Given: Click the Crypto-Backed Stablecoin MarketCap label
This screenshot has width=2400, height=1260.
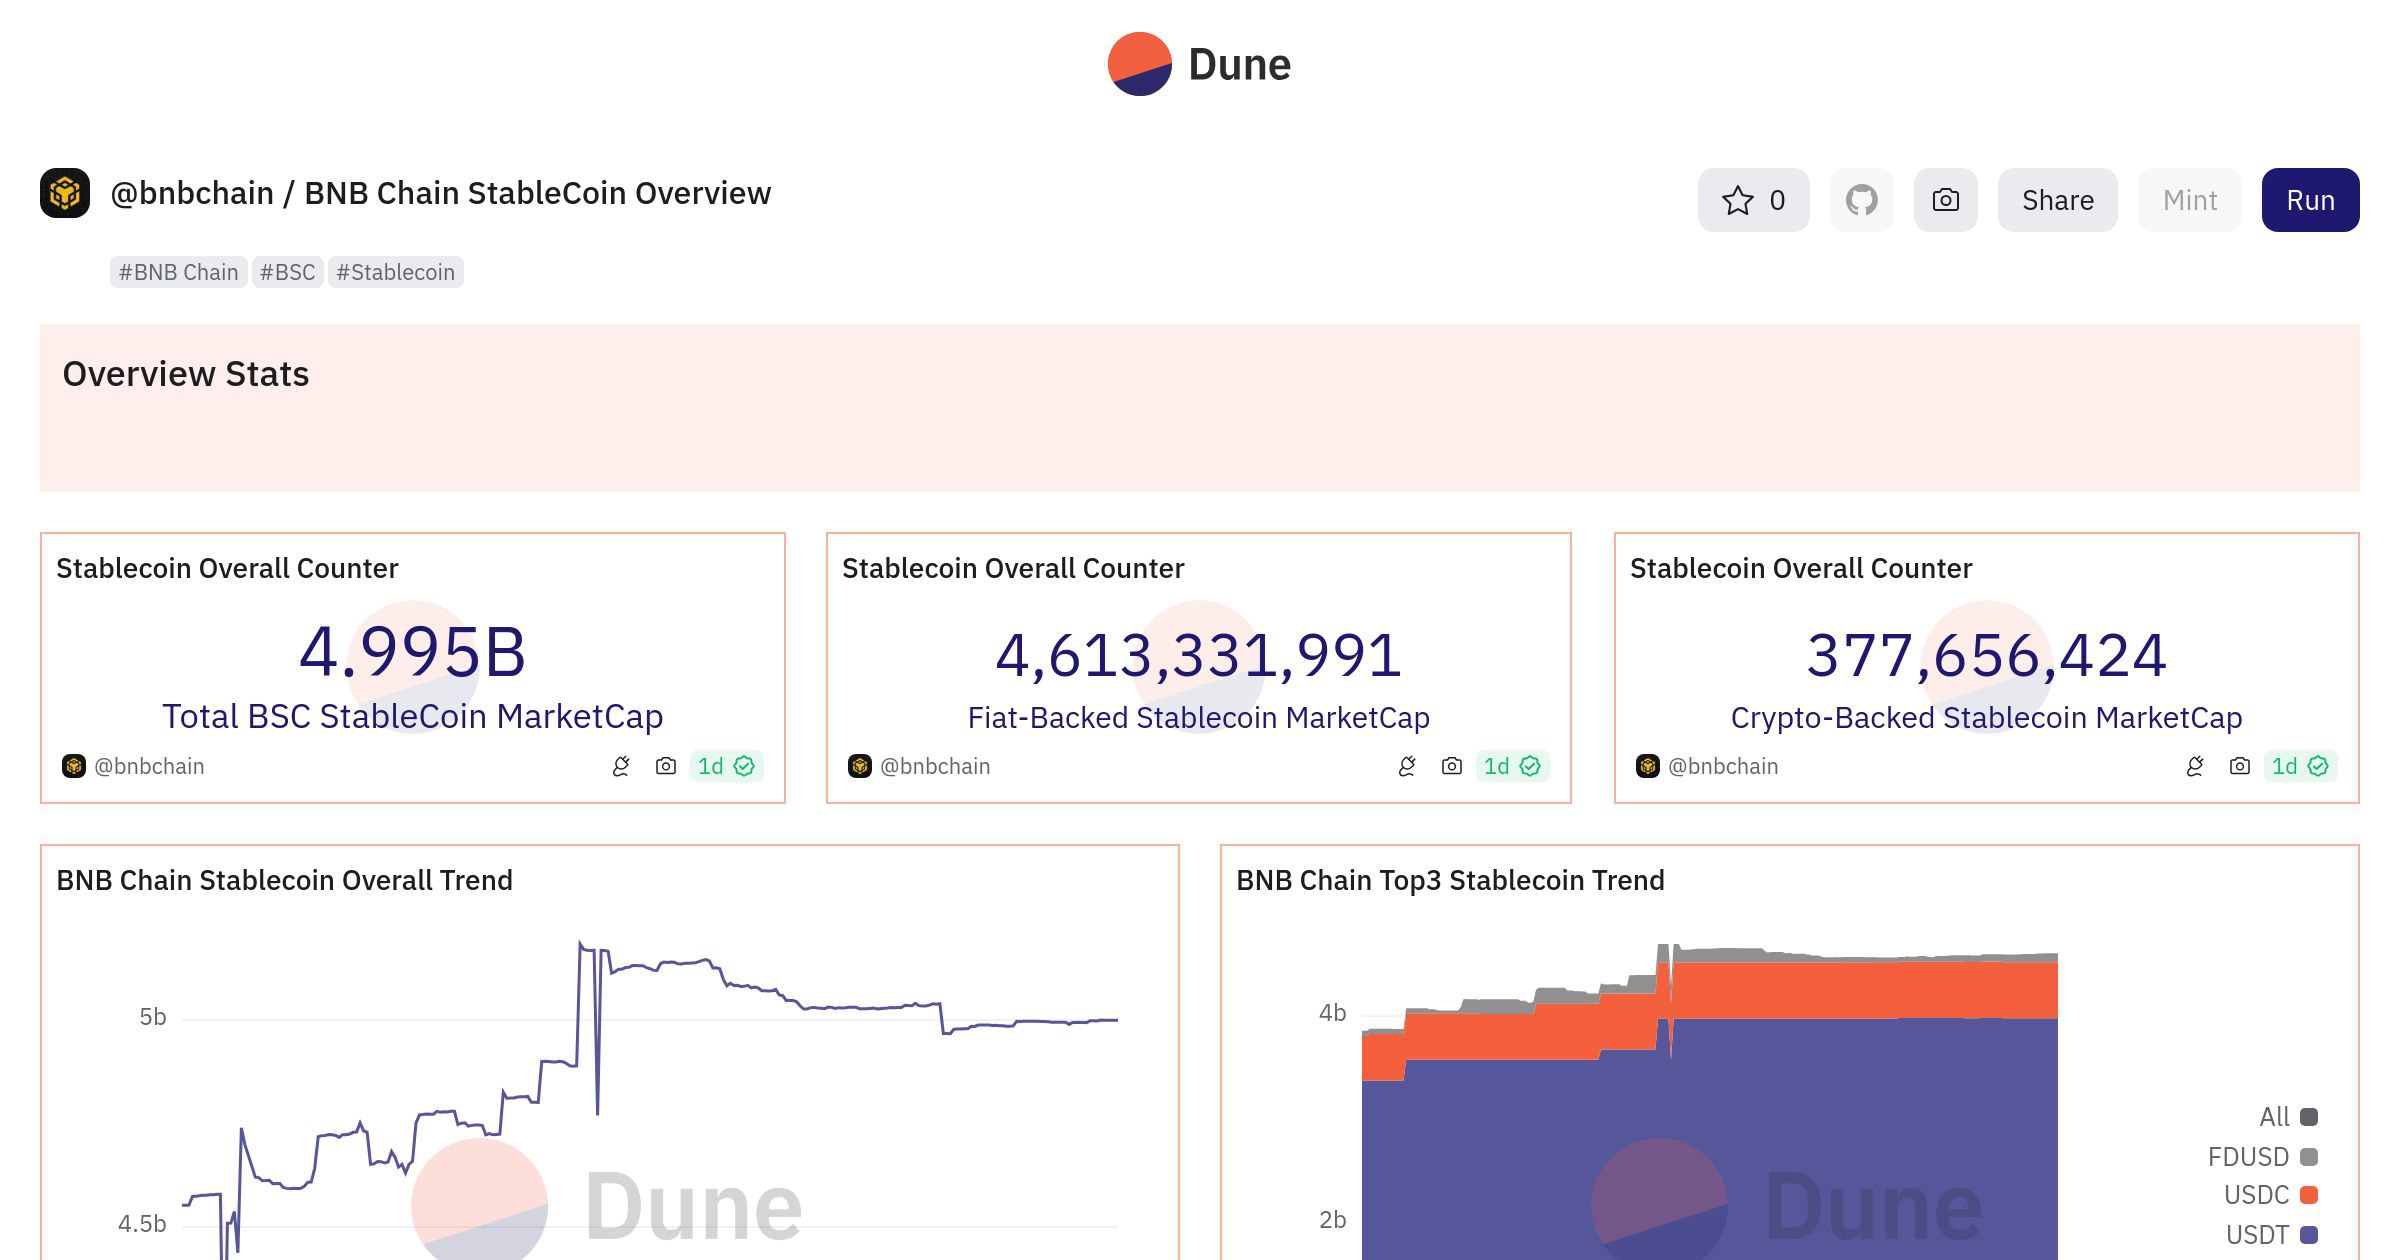Looking at the screenshot, I should pos(1986,718).
